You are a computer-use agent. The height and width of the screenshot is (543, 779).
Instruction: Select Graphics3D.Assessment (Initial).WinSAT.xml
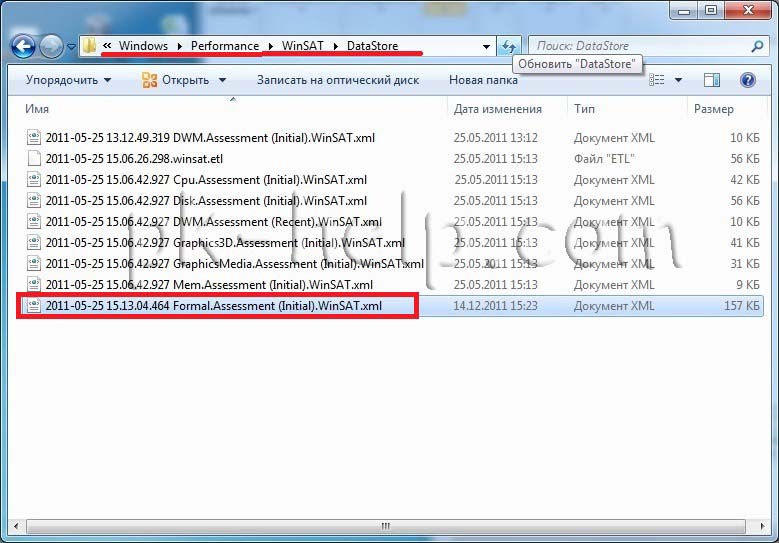pos(225,243)
